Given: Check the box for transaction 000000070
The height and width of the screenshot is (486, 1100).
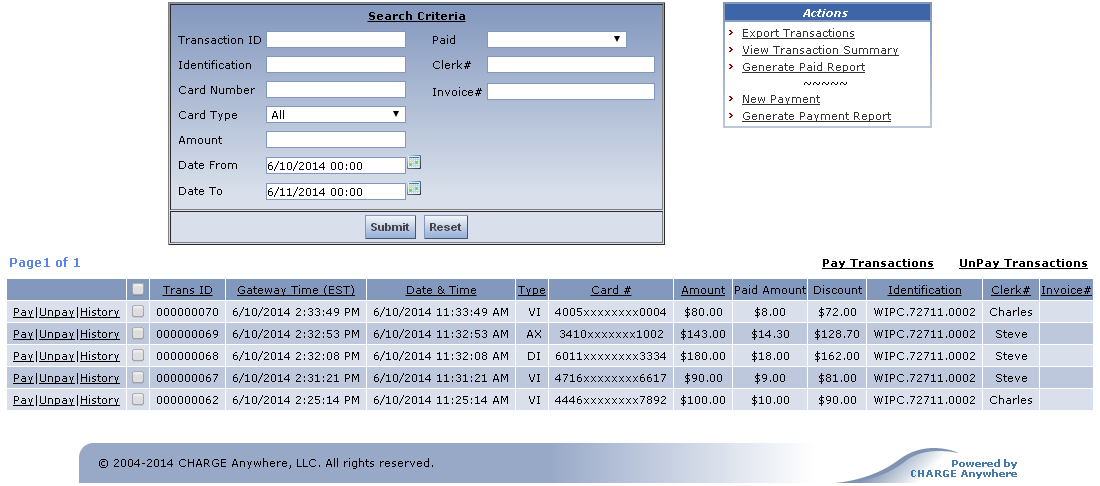Looking at the screenshot, I should click(x=138, y=312).
